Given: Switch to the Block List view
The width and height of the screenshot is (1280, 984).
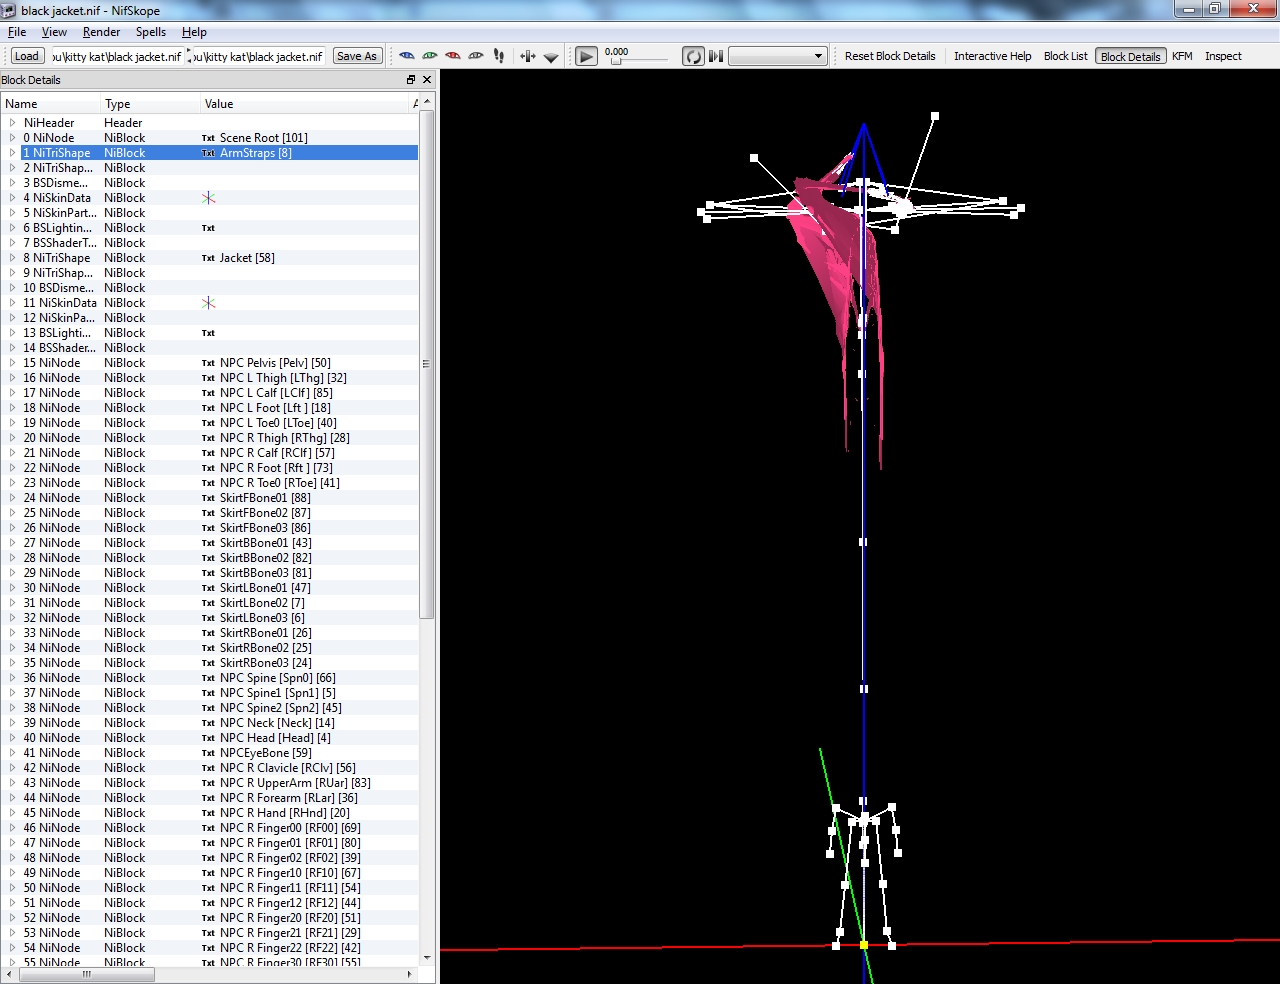Looking at the screenshot, I should pyautogui.click(x=1065, y=56).
